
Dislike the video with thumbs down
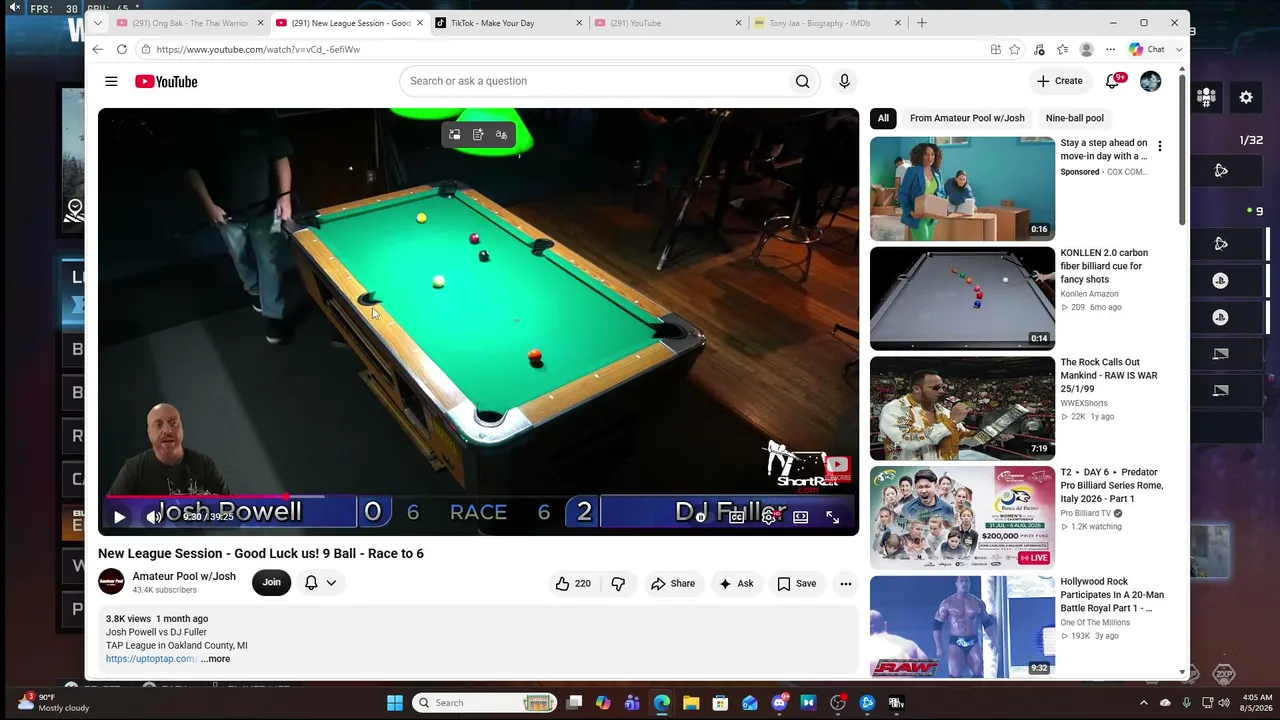click(x=618, y=583)
